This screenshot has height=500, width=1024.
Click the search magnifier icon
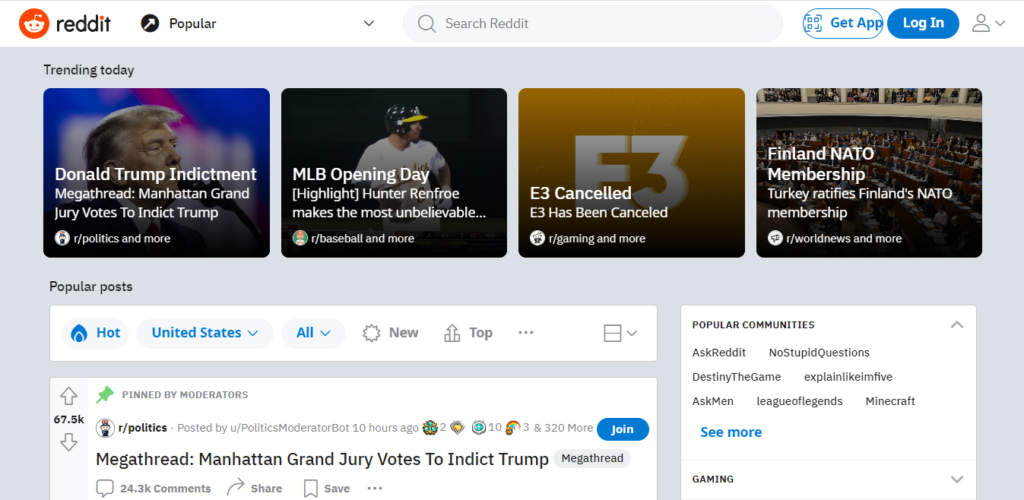[426, 23]
